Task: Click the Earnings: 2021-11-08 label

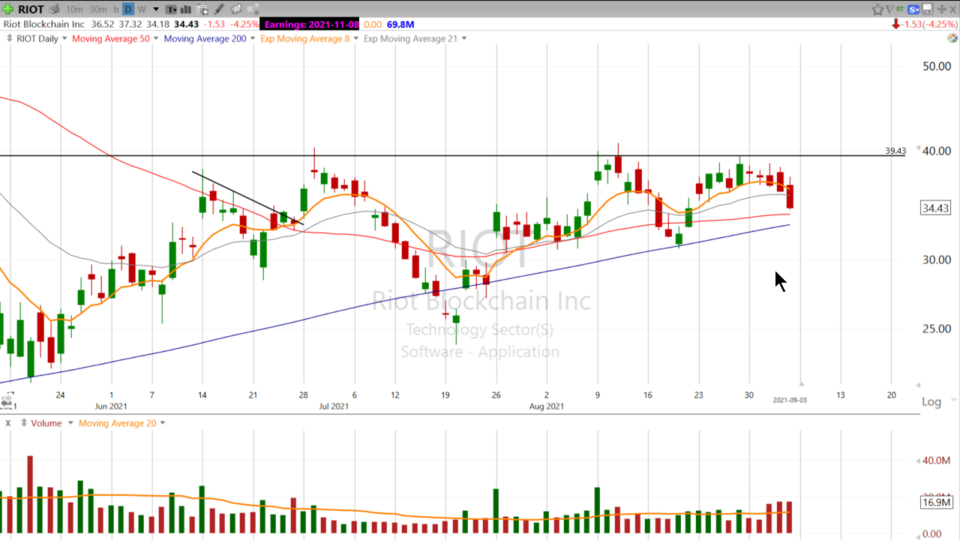Action: pyautogui.click(x=312, y=24)
